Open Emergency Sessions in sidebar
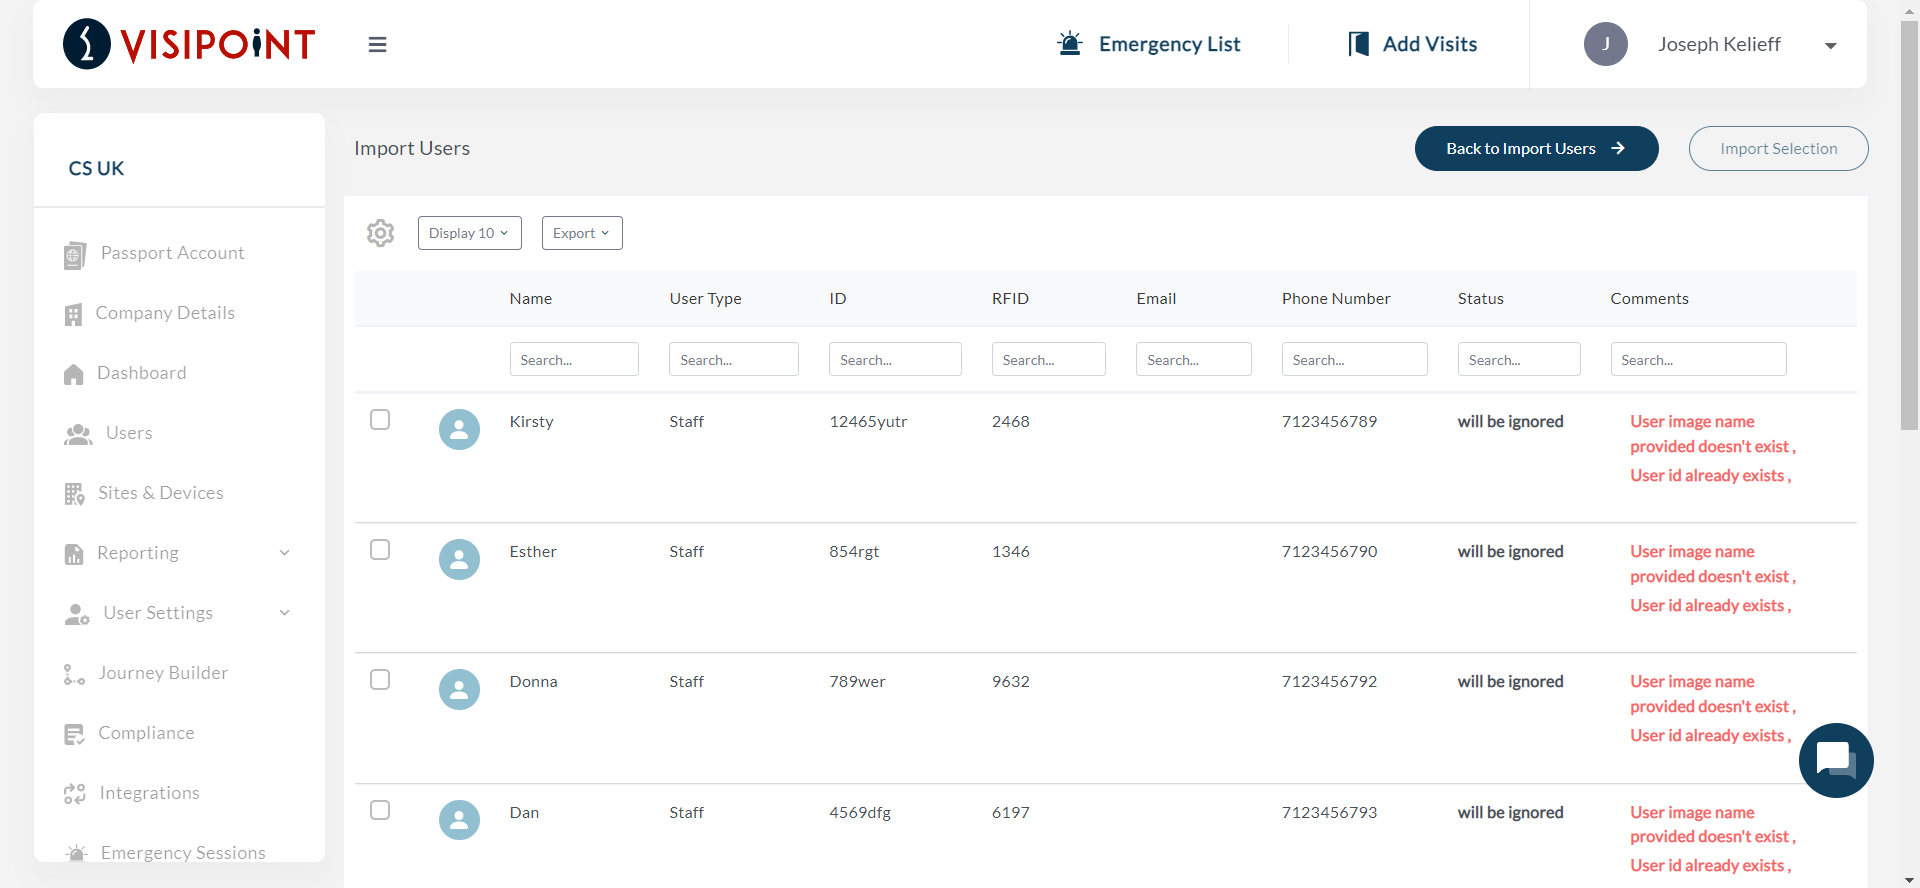 point(183,852)
